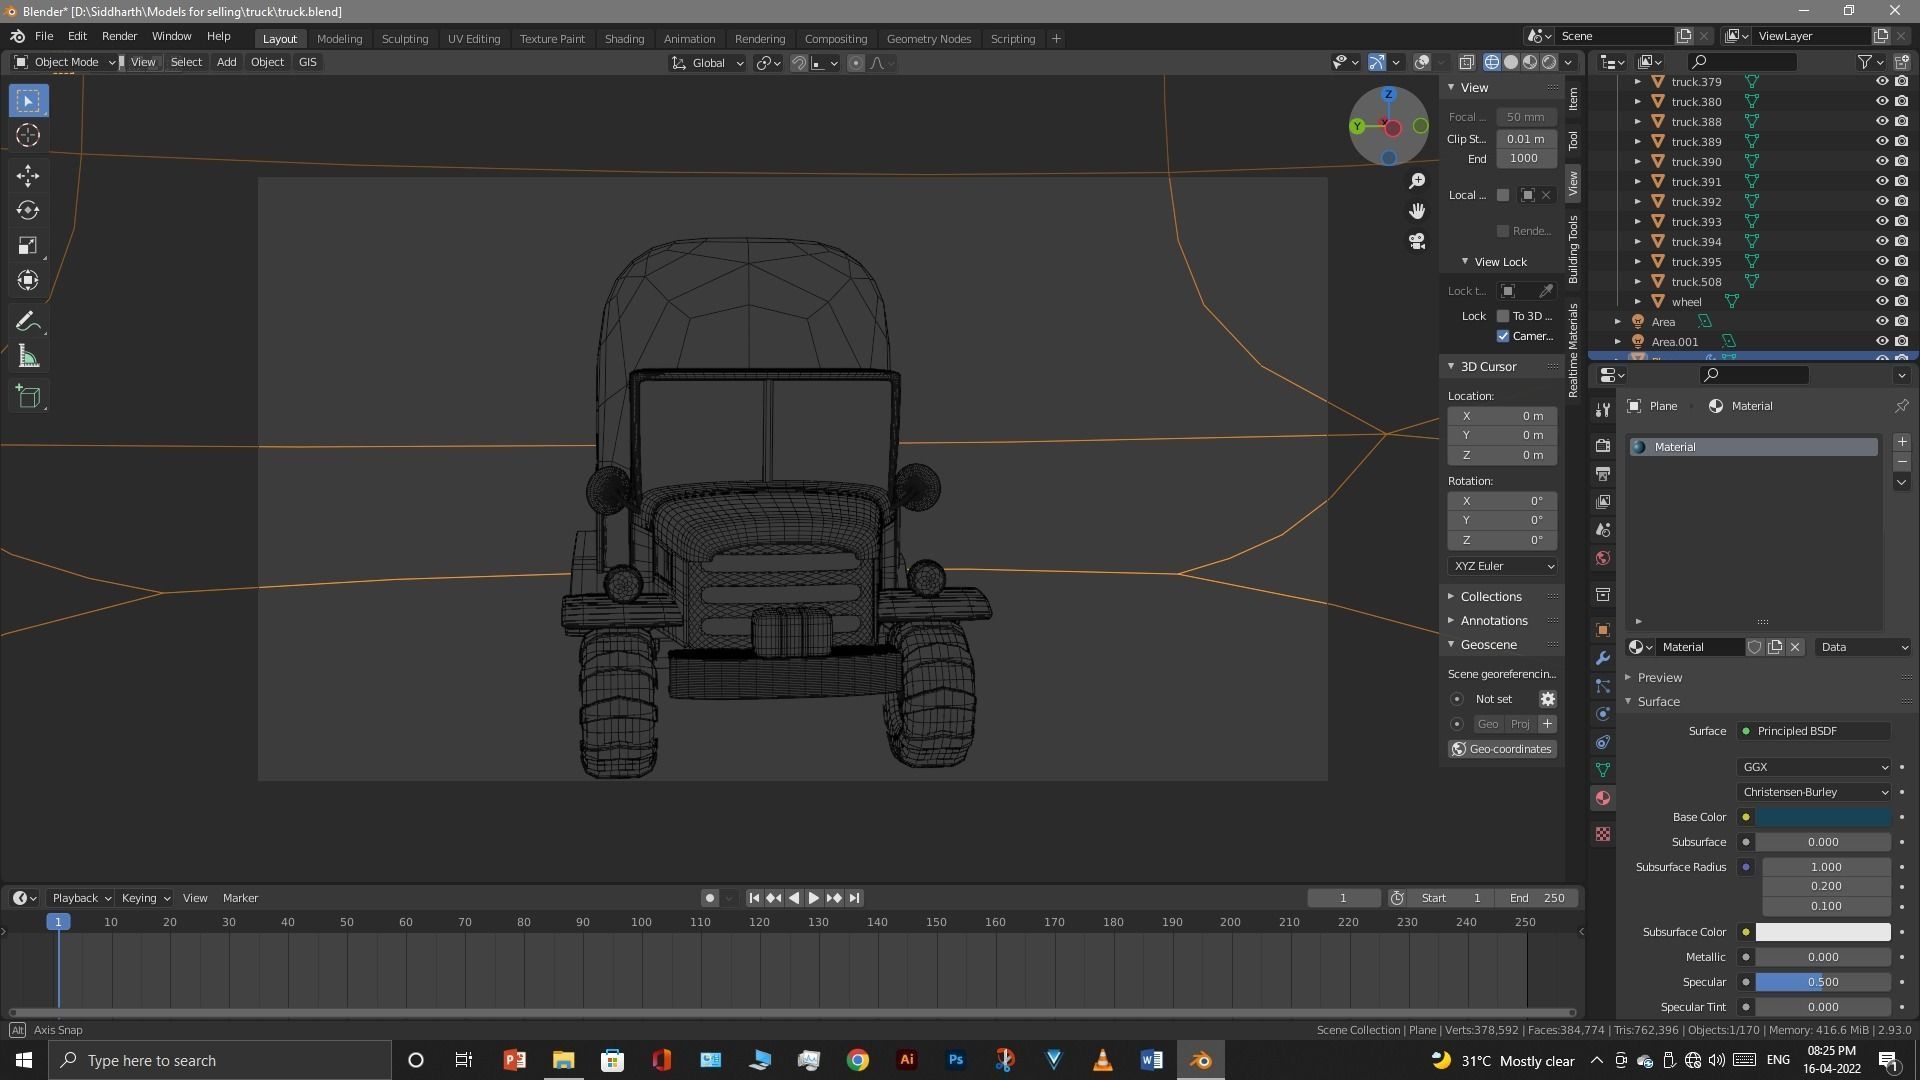This screenshot has width=1920, height=1080.
Task: Toggle wheel object visibility eye
Action: (x=1881, y=302)
